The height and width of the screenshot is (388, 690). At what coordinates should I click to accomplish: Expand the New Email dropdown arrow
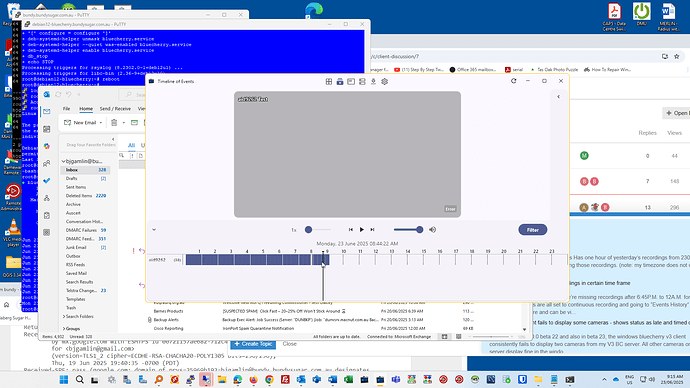coord(101,123)
